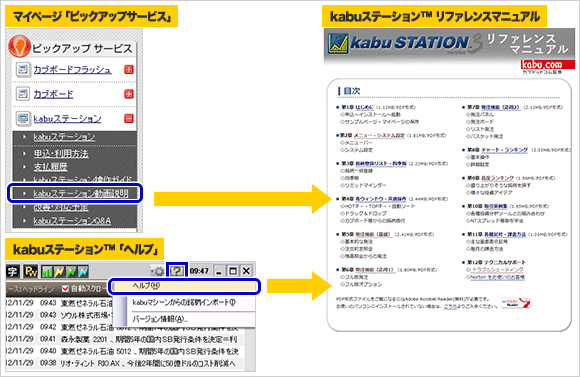
Task: Choose kabuマシーンからの銘柄インポート menu entry
Action: (184, 303)
